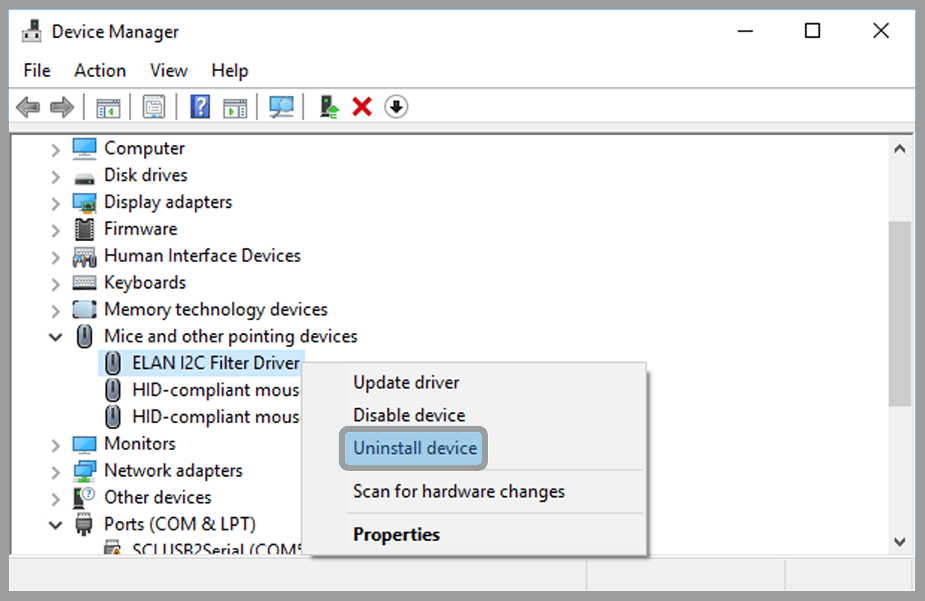Click the scrollbar down arrow
Screen dimensions: 925x601
(x=899, y=540)
